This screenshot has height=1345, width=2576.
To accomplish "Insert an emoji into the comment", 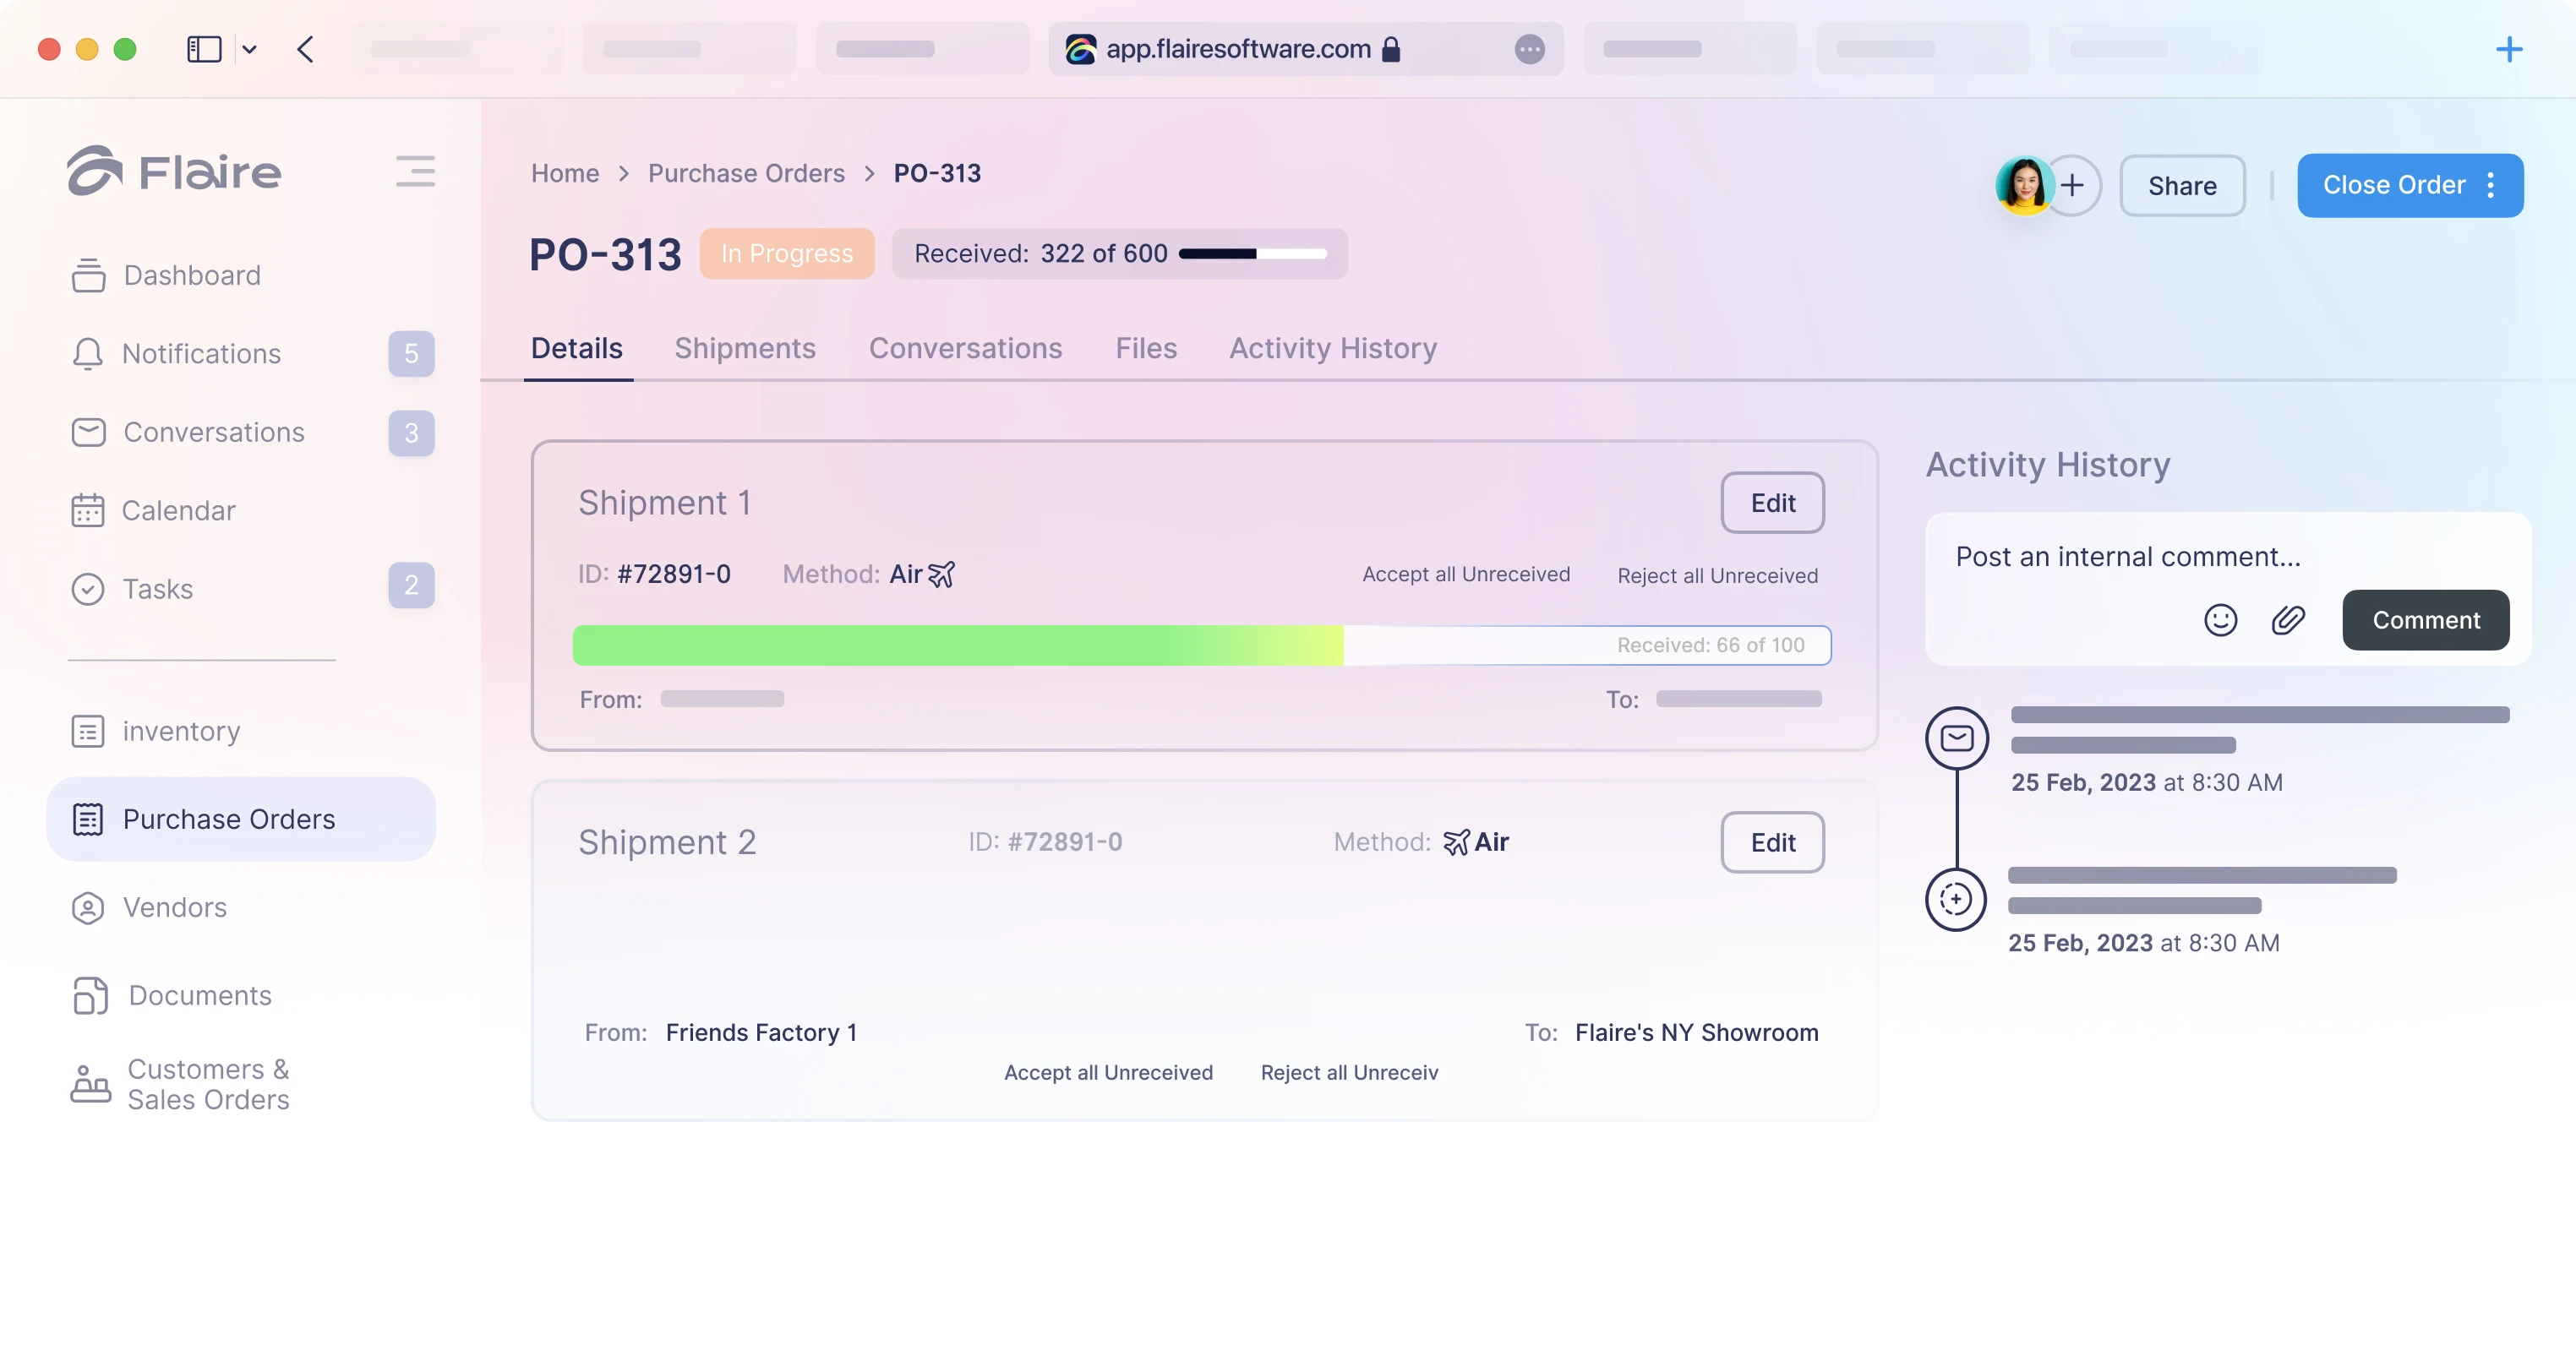I will point(2220,620).
